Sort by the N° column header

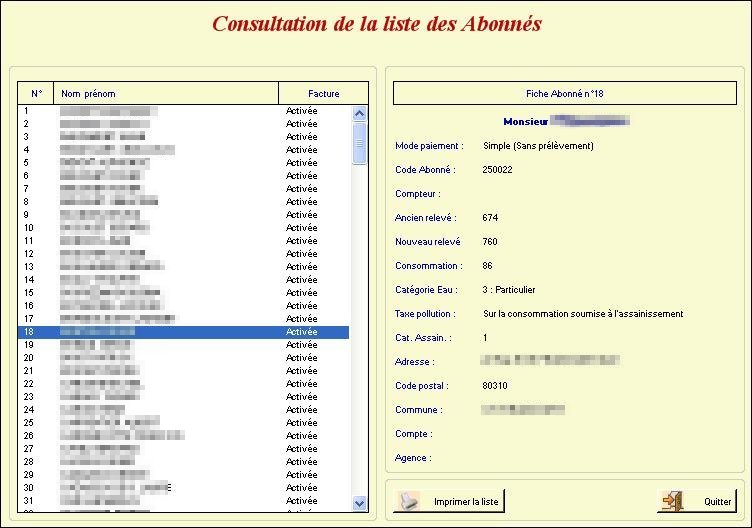point(36,94)
